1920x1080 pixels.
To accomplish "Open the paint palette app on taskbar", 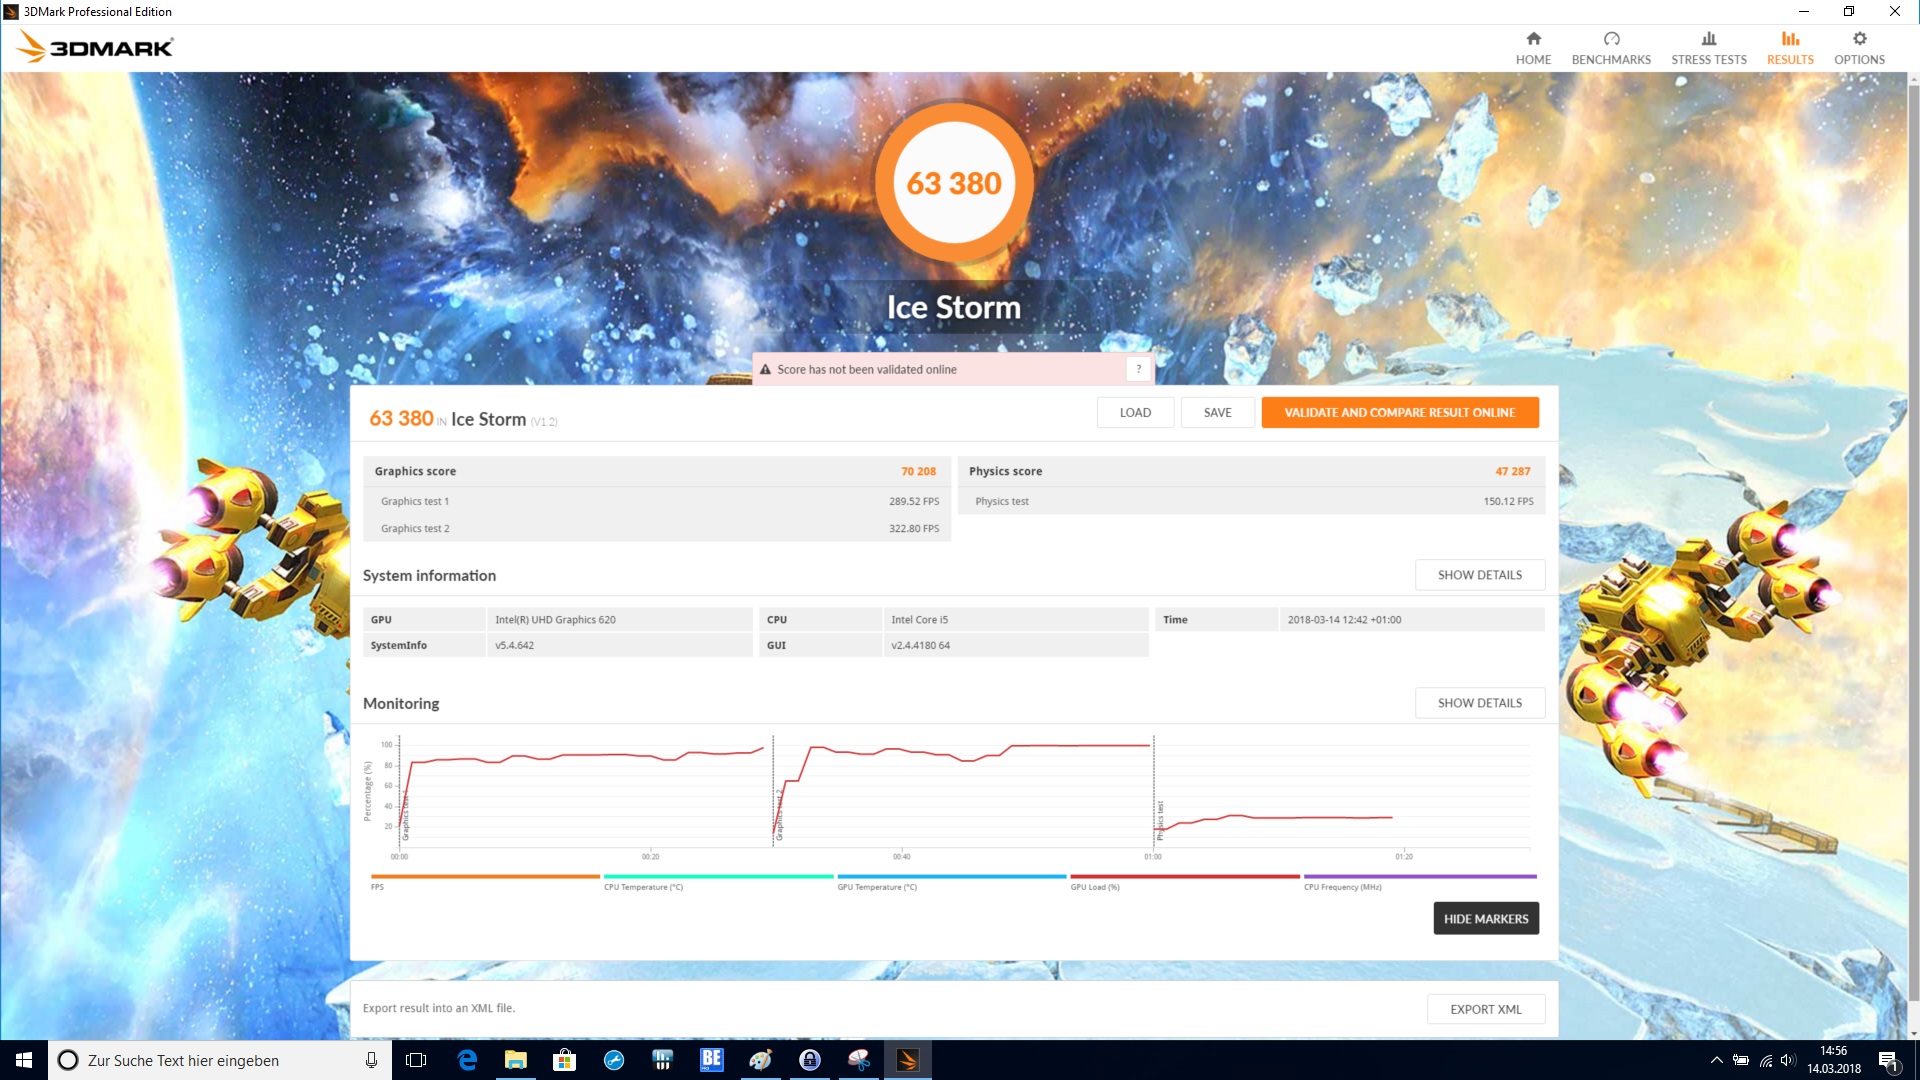I will tap(760, 1060).
